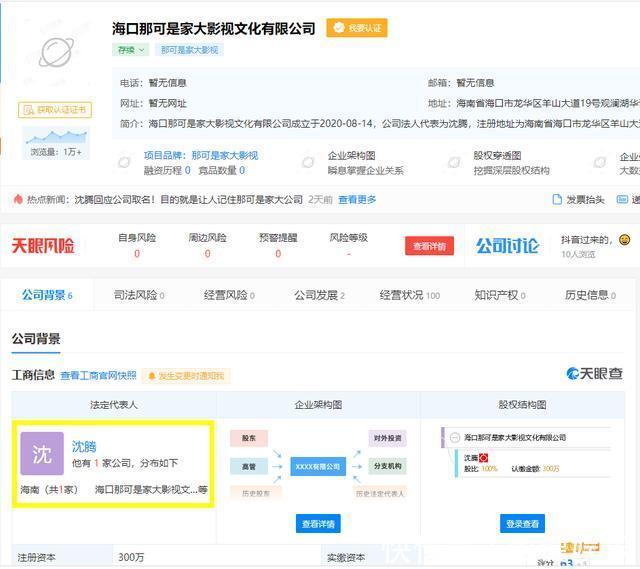The image size is (640, 569).
Task: Click the company planet logo avatar
Action: (56, 52)
